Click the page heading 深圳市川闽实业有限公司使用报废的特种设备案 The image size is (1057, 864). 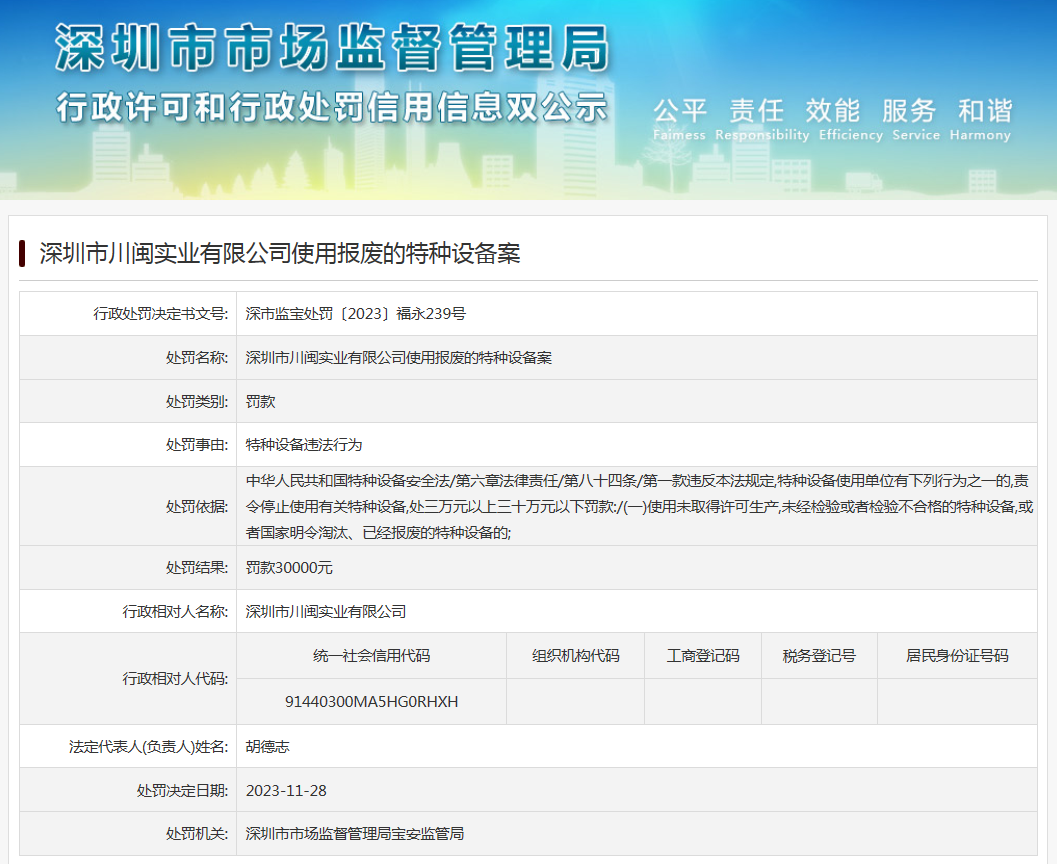click(280, 253)
